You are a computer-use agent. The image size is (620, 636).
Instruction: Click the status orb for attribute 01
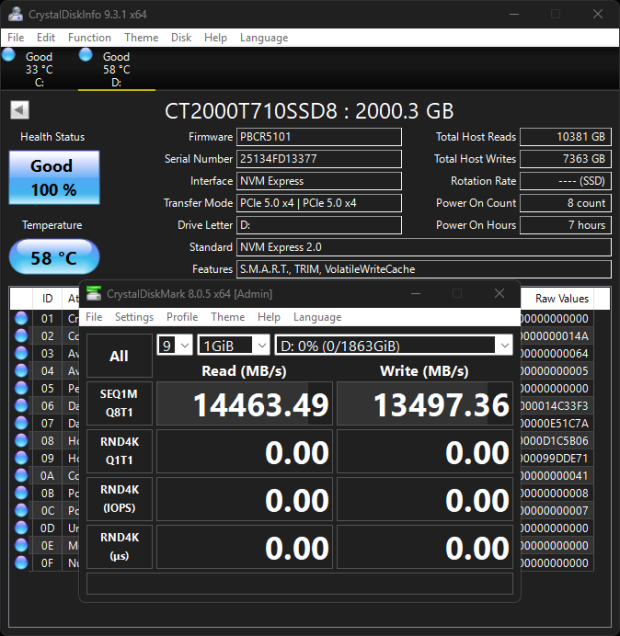point(21,318)
